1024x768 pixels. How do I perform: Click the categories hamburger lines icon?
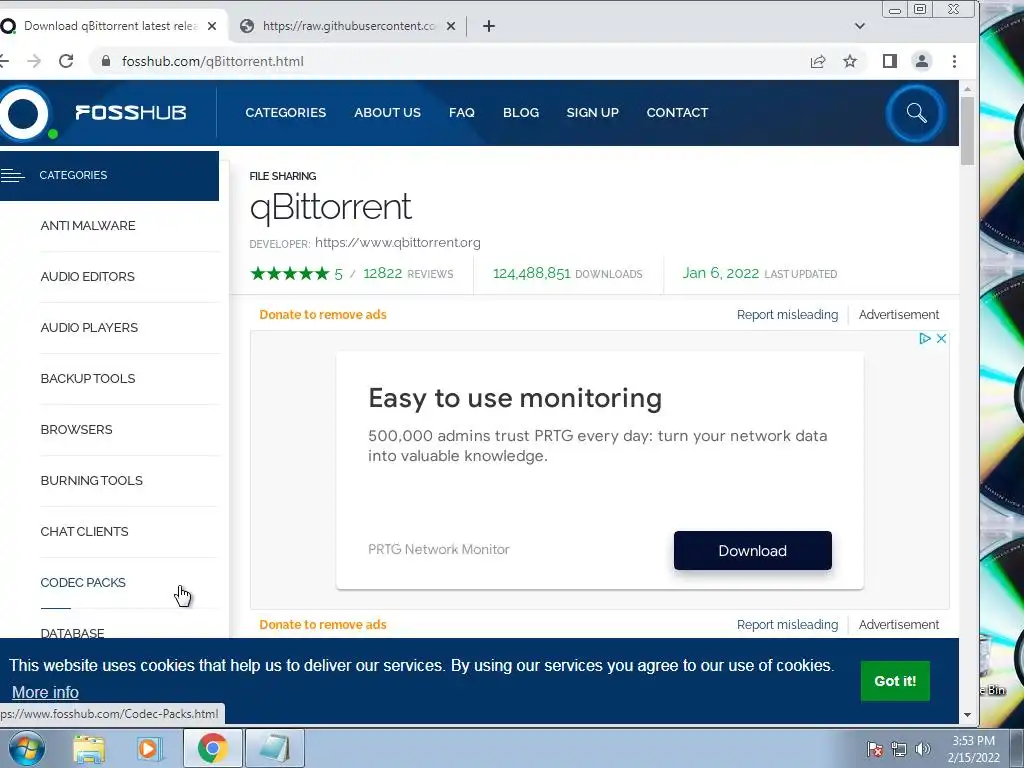(x=12, y=175)
